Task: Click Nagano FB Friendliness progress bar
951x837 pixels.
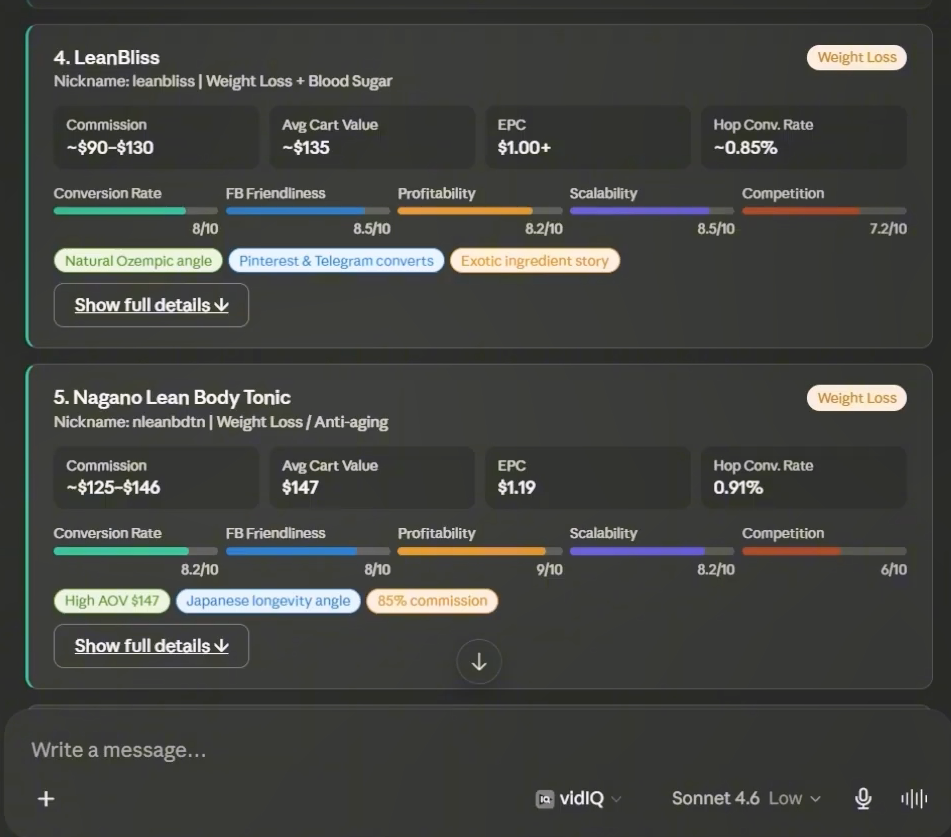Action: [x=308, y=551]
